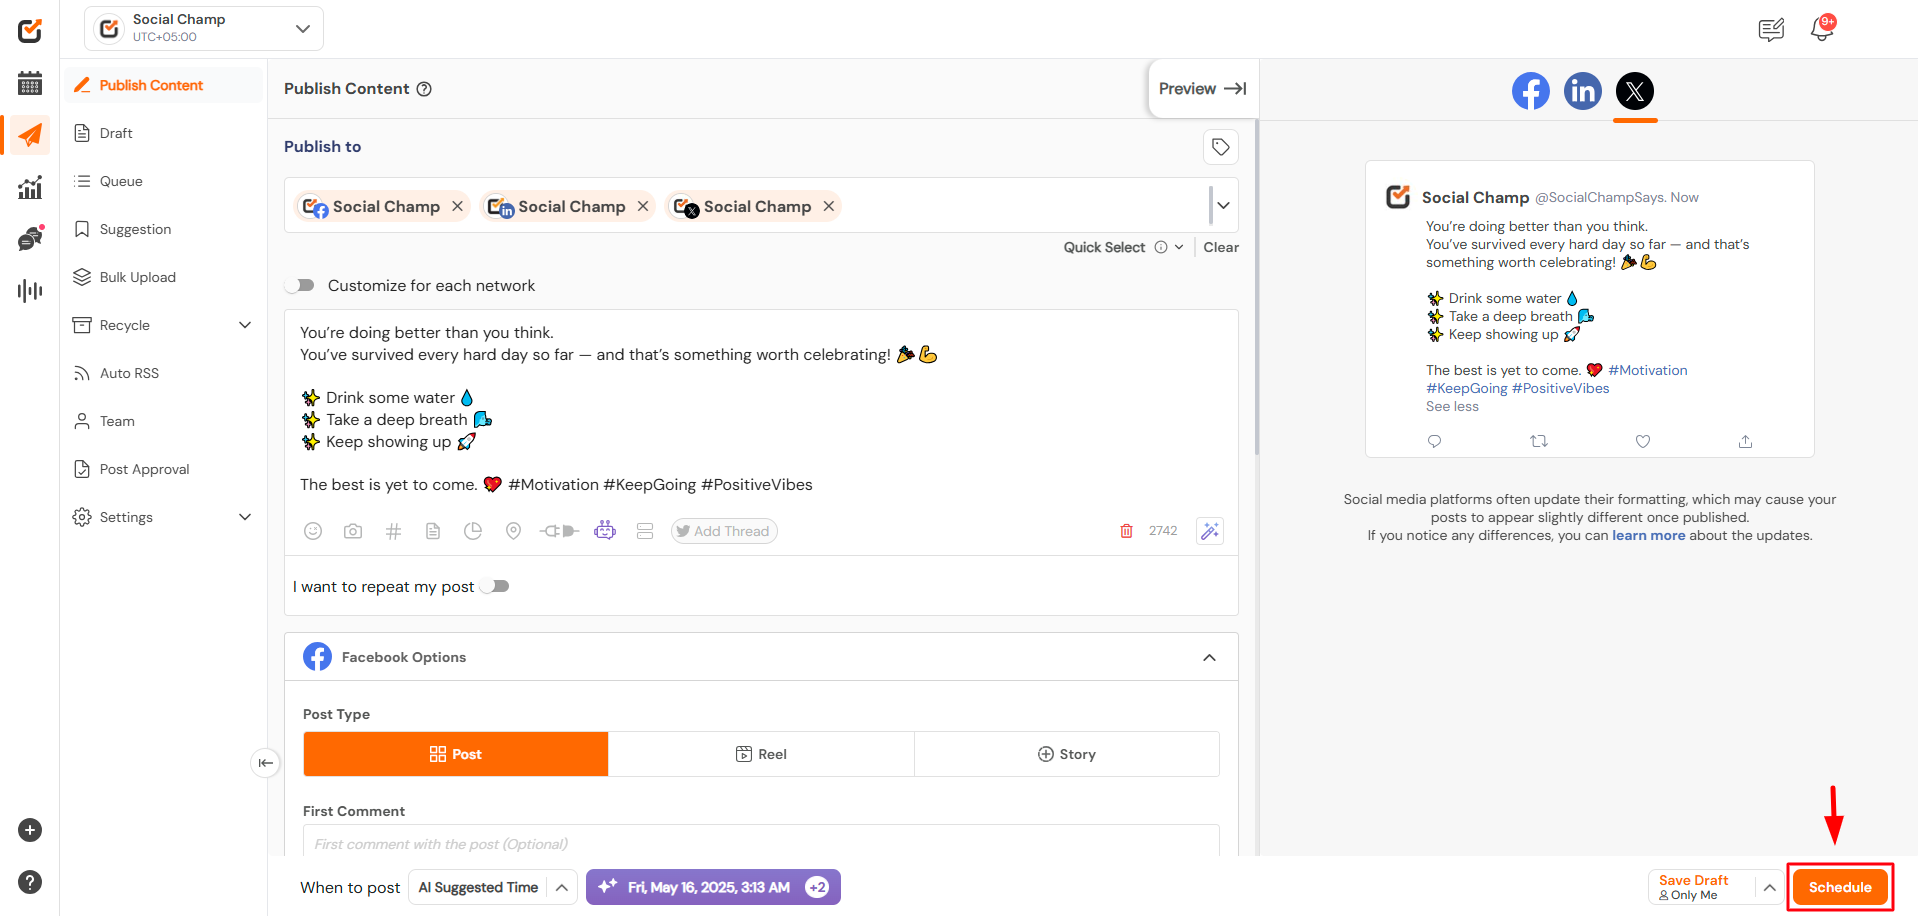Open the notifications bell icon
This screenshot has height=916, width=1918.
1822,29
